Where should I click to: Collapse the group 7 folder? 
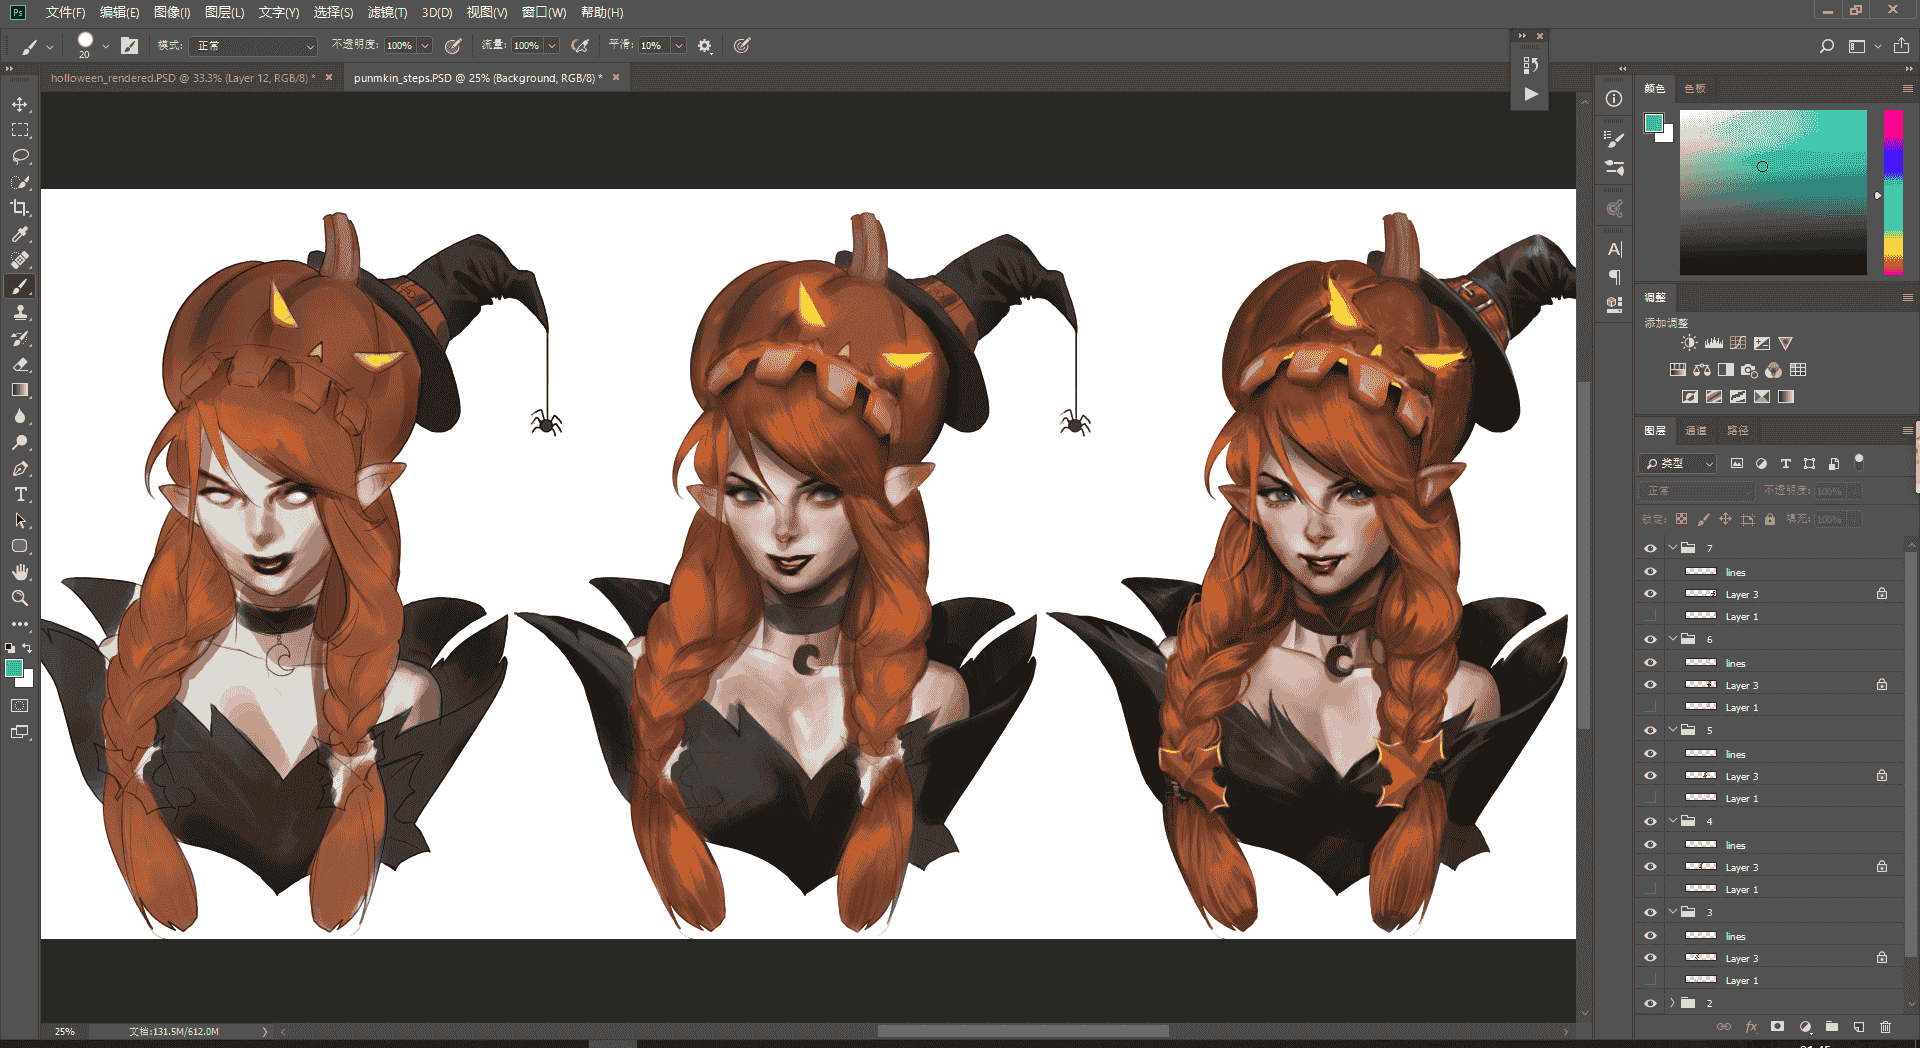1672,548
